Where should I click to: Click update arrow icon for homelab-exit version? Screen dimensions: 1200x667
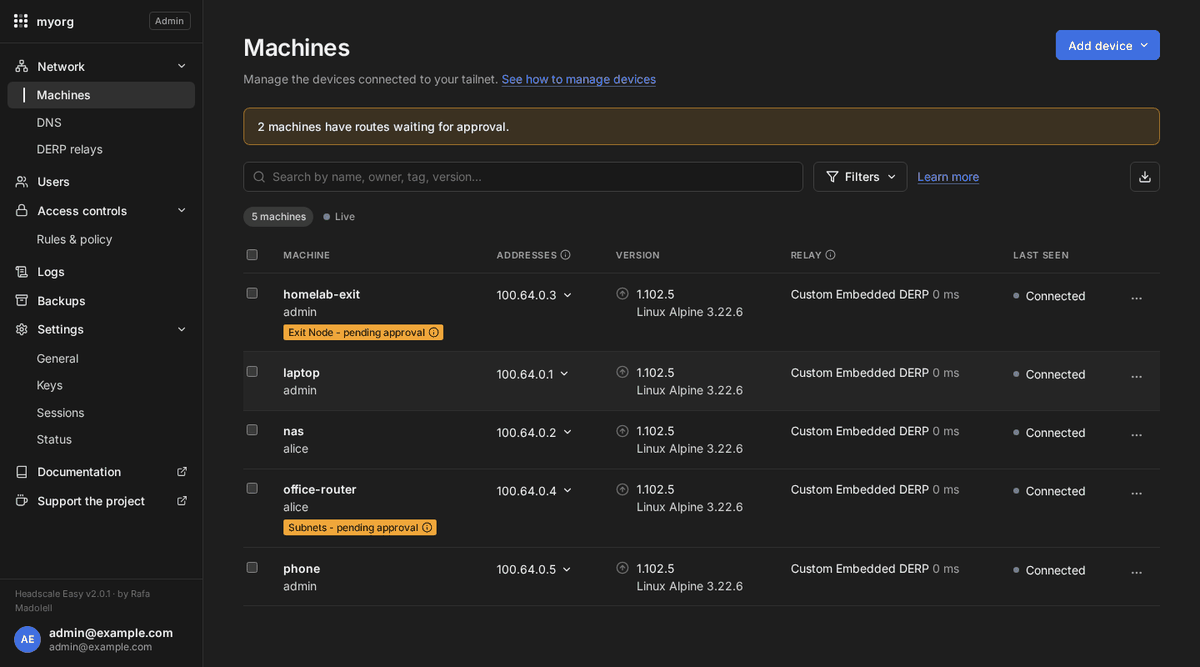(x=622, y=294)
